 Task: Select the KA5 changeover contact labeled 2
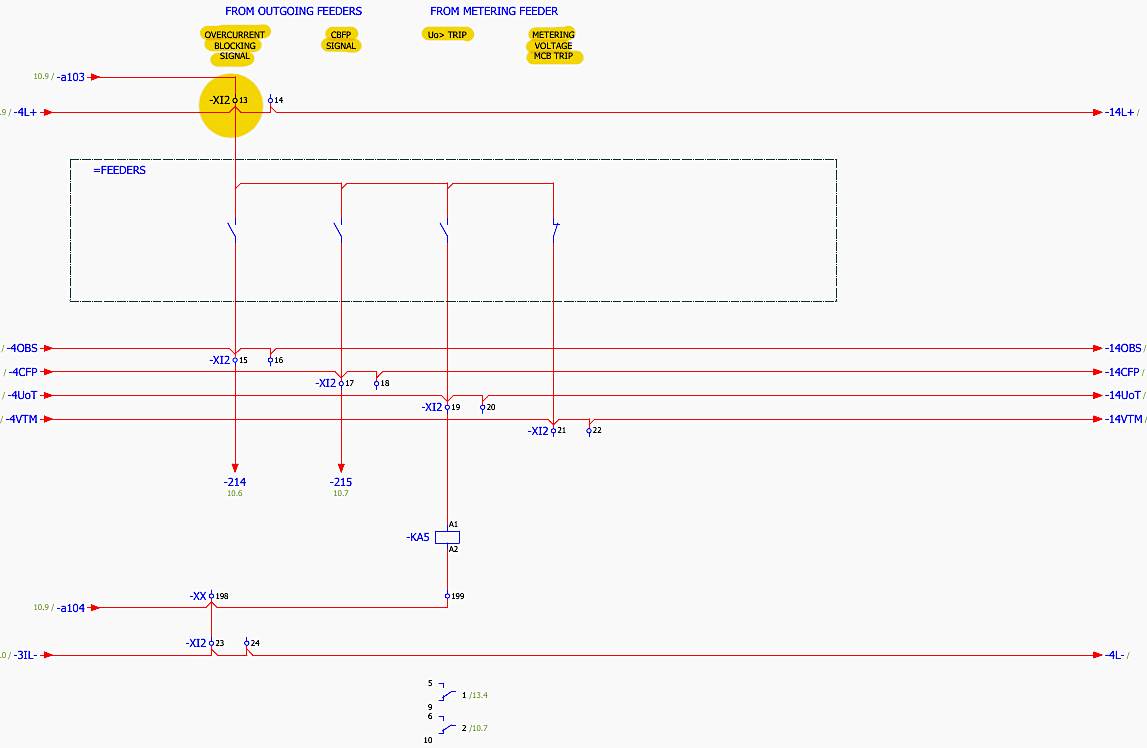coord(446,725)
